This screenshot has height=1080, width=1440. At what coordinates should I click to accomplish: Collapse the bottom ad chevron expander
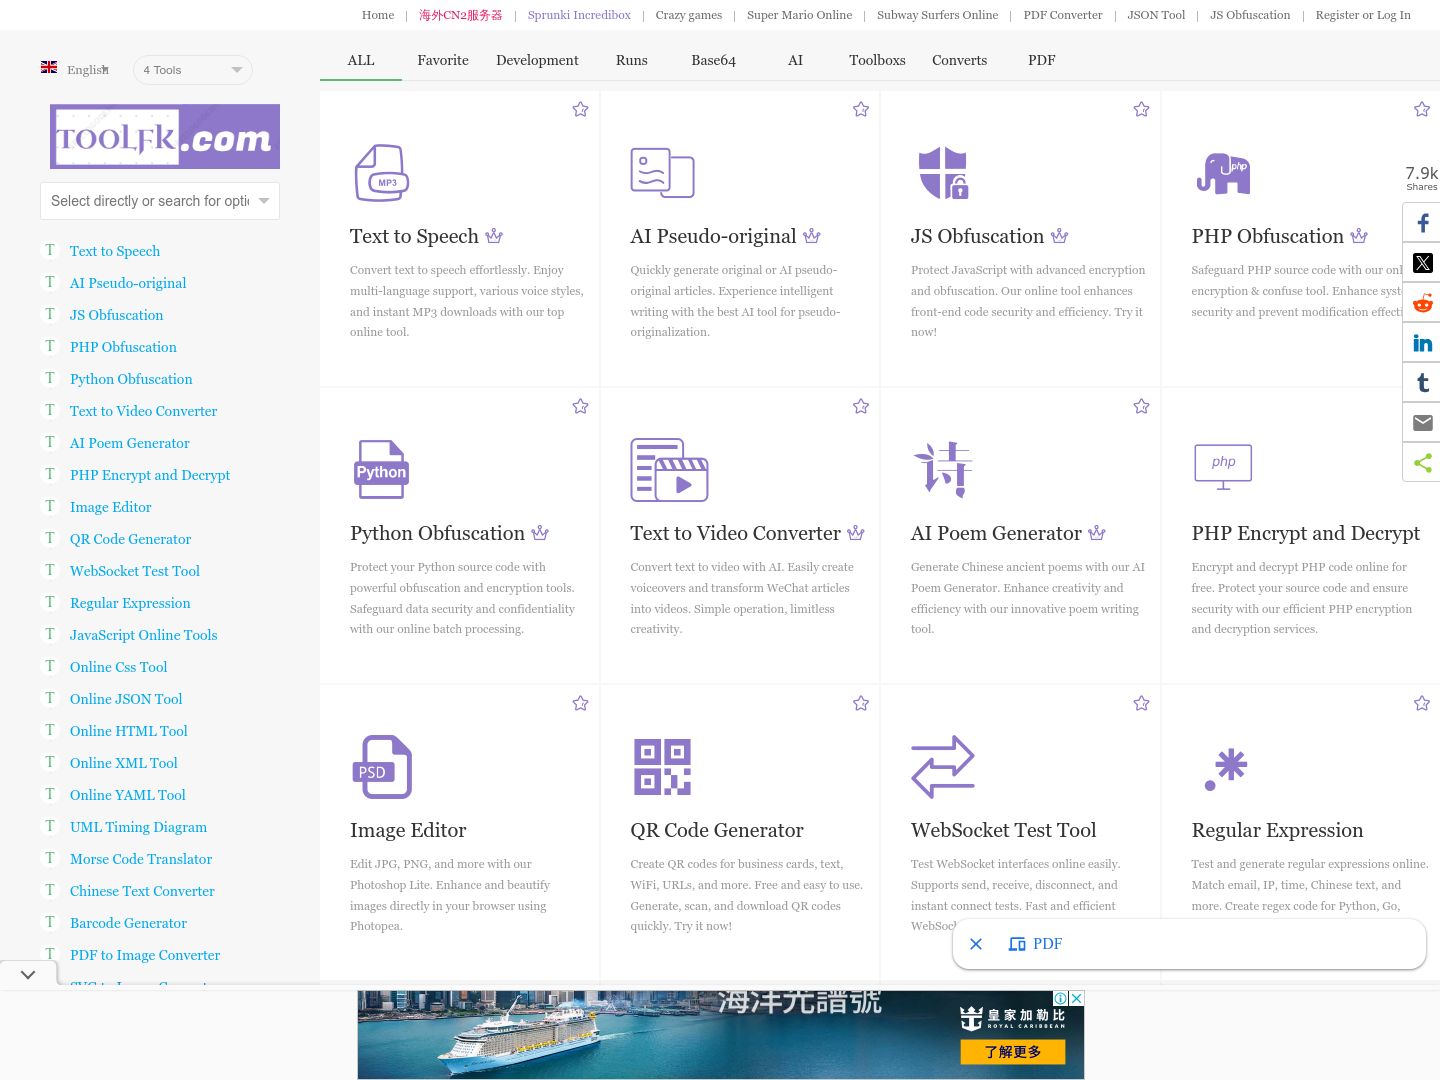(28, 974)
